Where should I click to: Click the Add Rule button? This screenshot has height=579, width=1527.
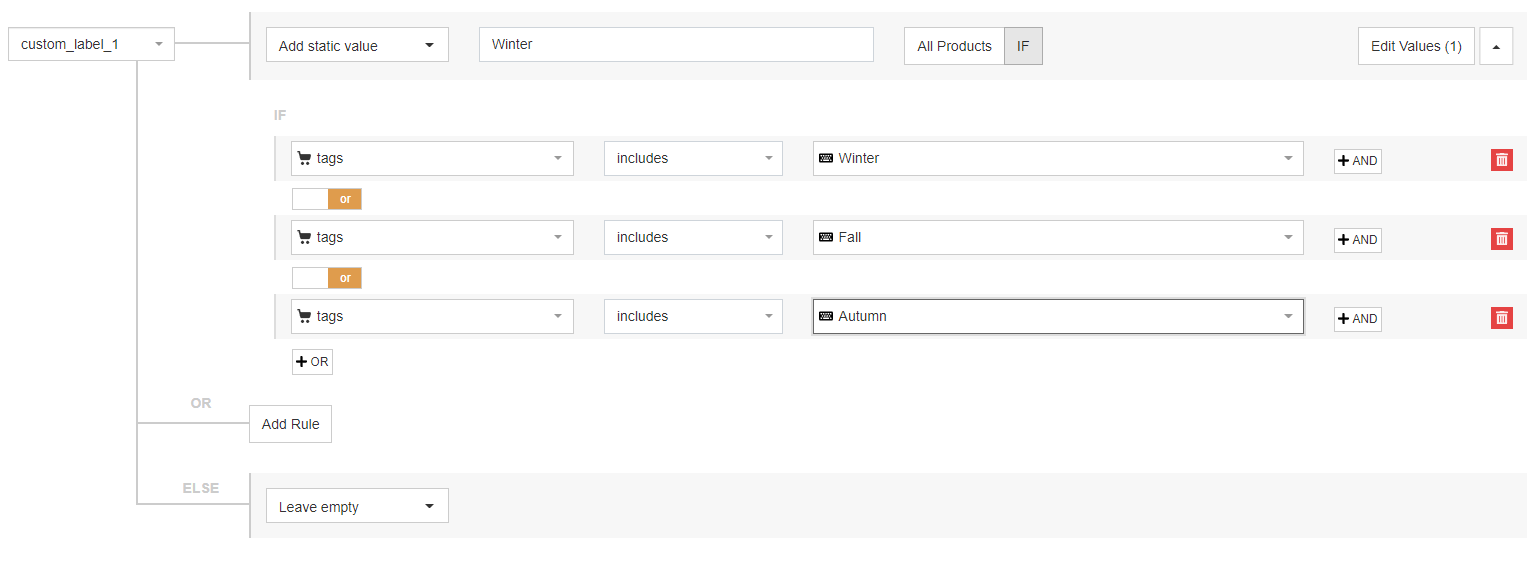(290, 424)
